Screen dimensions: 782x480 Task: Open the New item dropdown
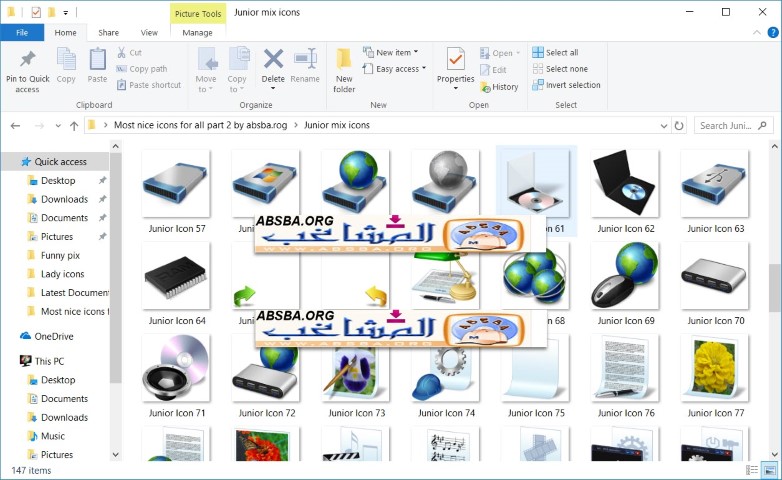[x=415, y=51]
